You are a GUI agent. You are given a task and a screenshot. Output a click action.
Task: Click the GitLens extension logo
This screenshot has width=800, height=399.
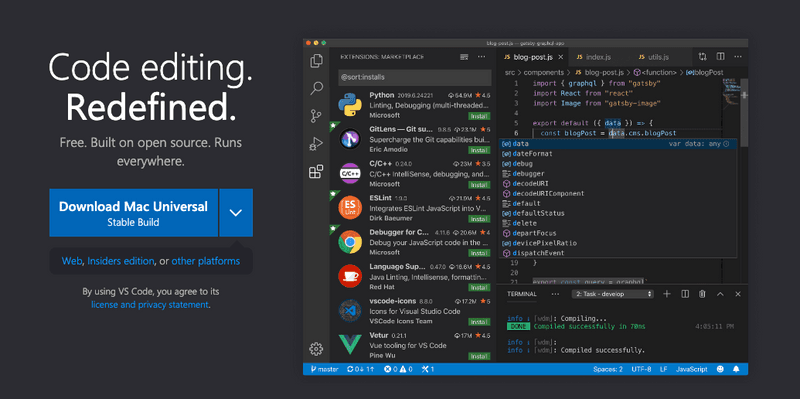pos(350,139)
